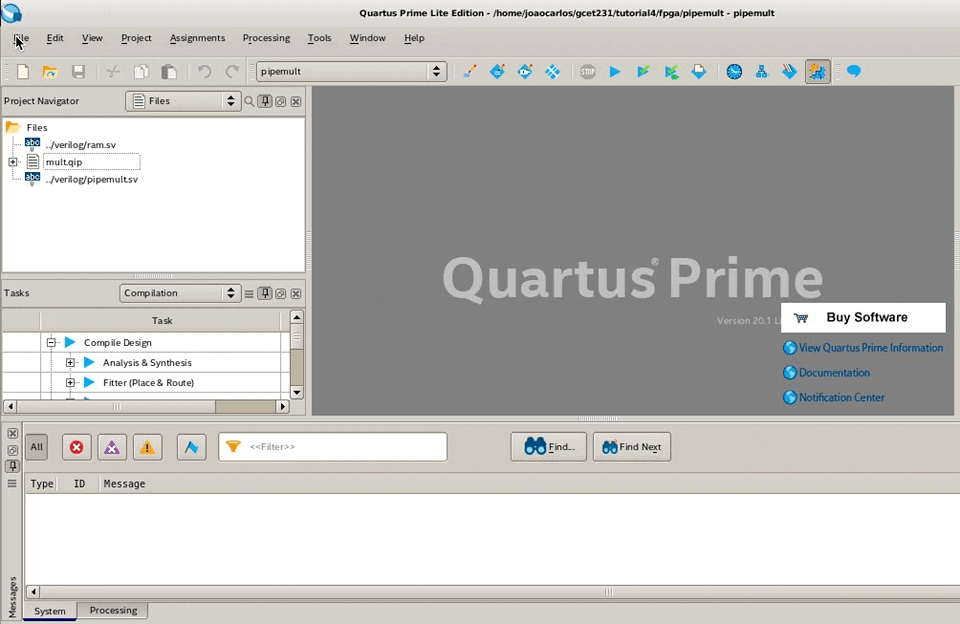Pin the Messages panel
The image size is (960, 624).
pyautogui.click(x=12, y=466)
